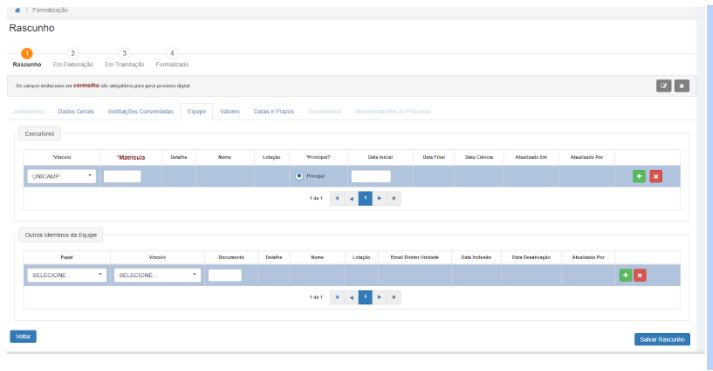Dismiss the notice bar with the X icon

(x=682, y=85)
